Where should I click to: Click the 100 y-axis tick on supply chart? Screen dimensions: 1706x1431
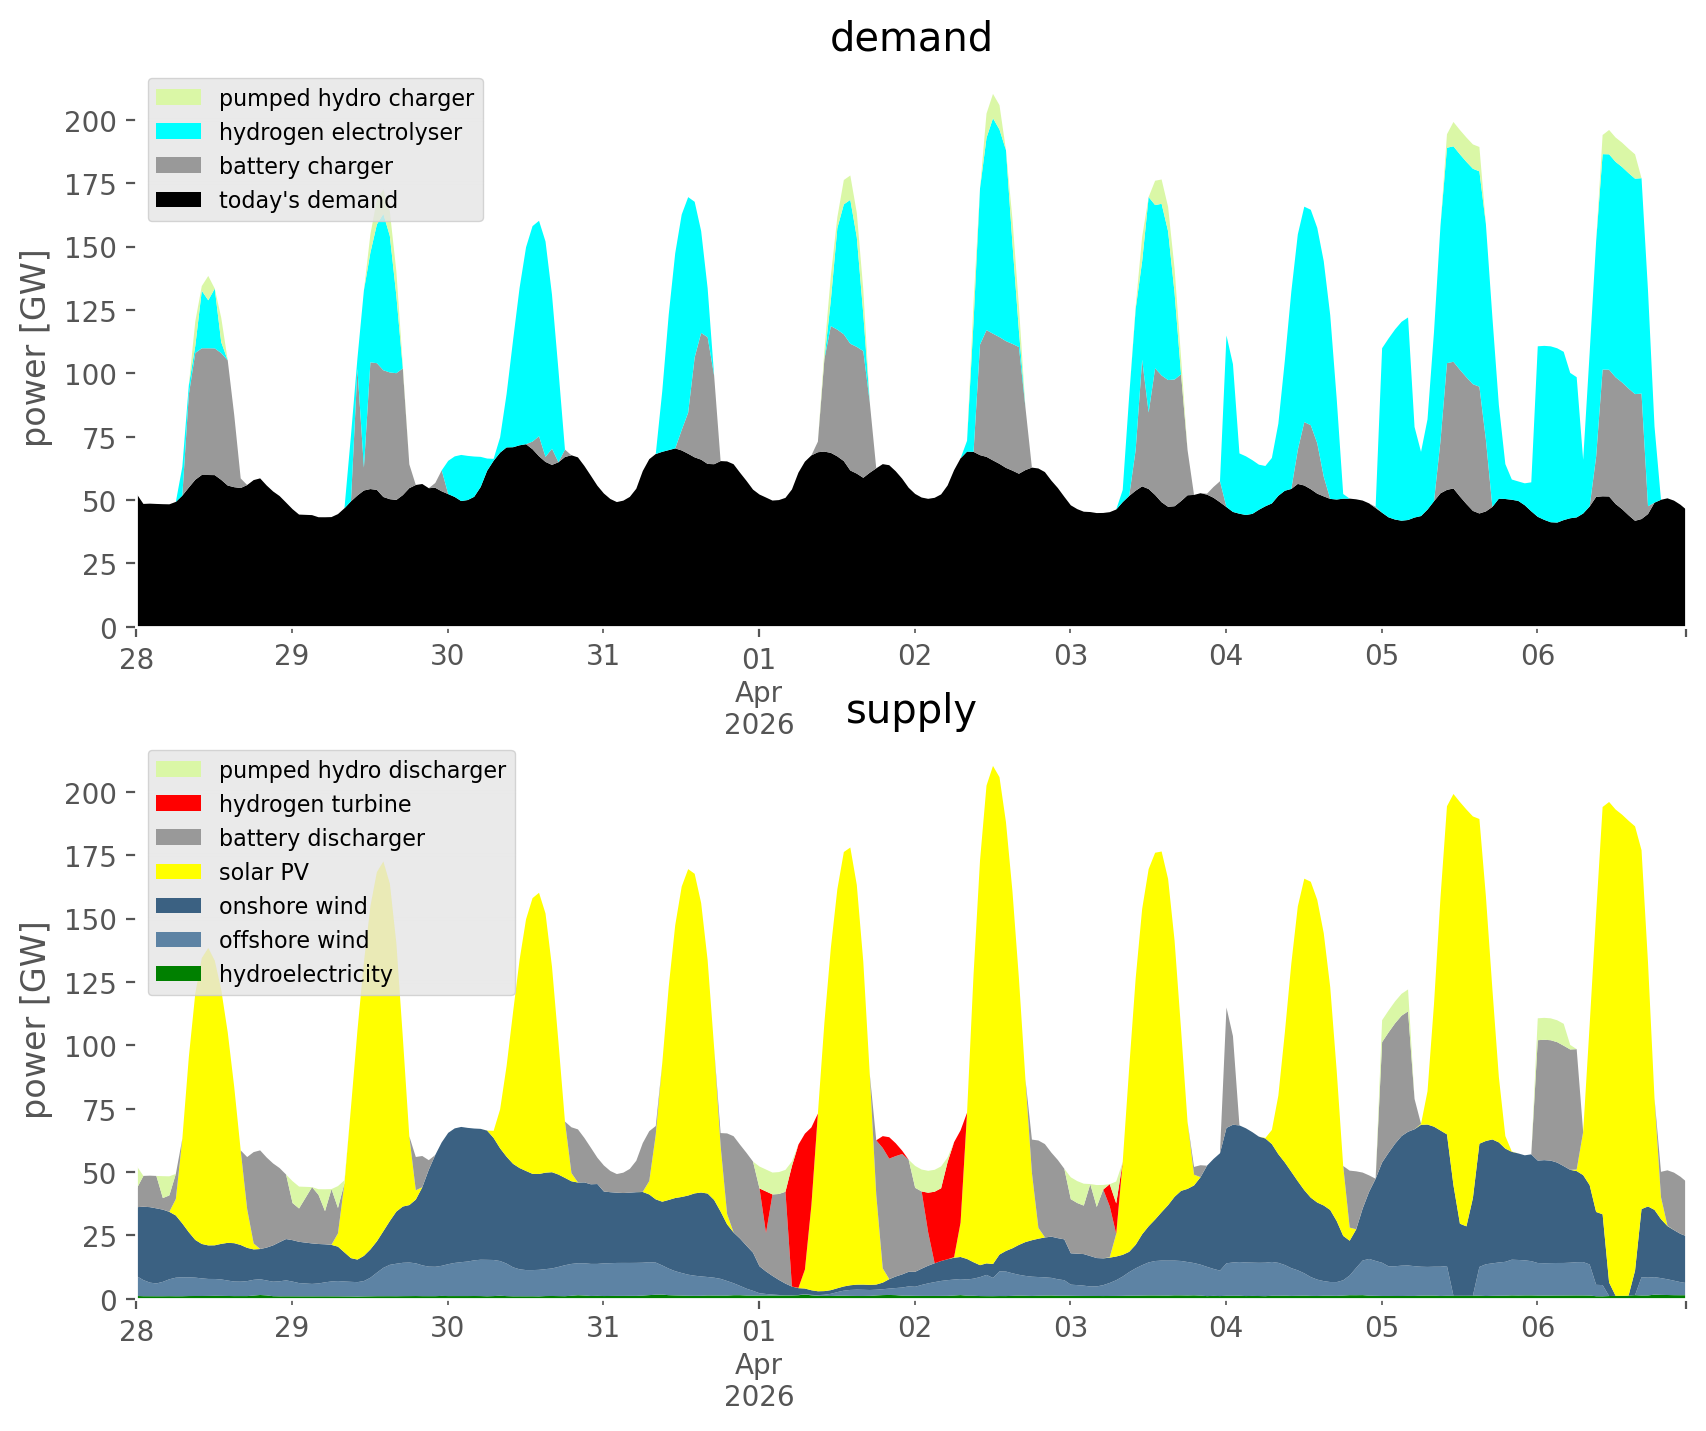[x=91, y=1046]
